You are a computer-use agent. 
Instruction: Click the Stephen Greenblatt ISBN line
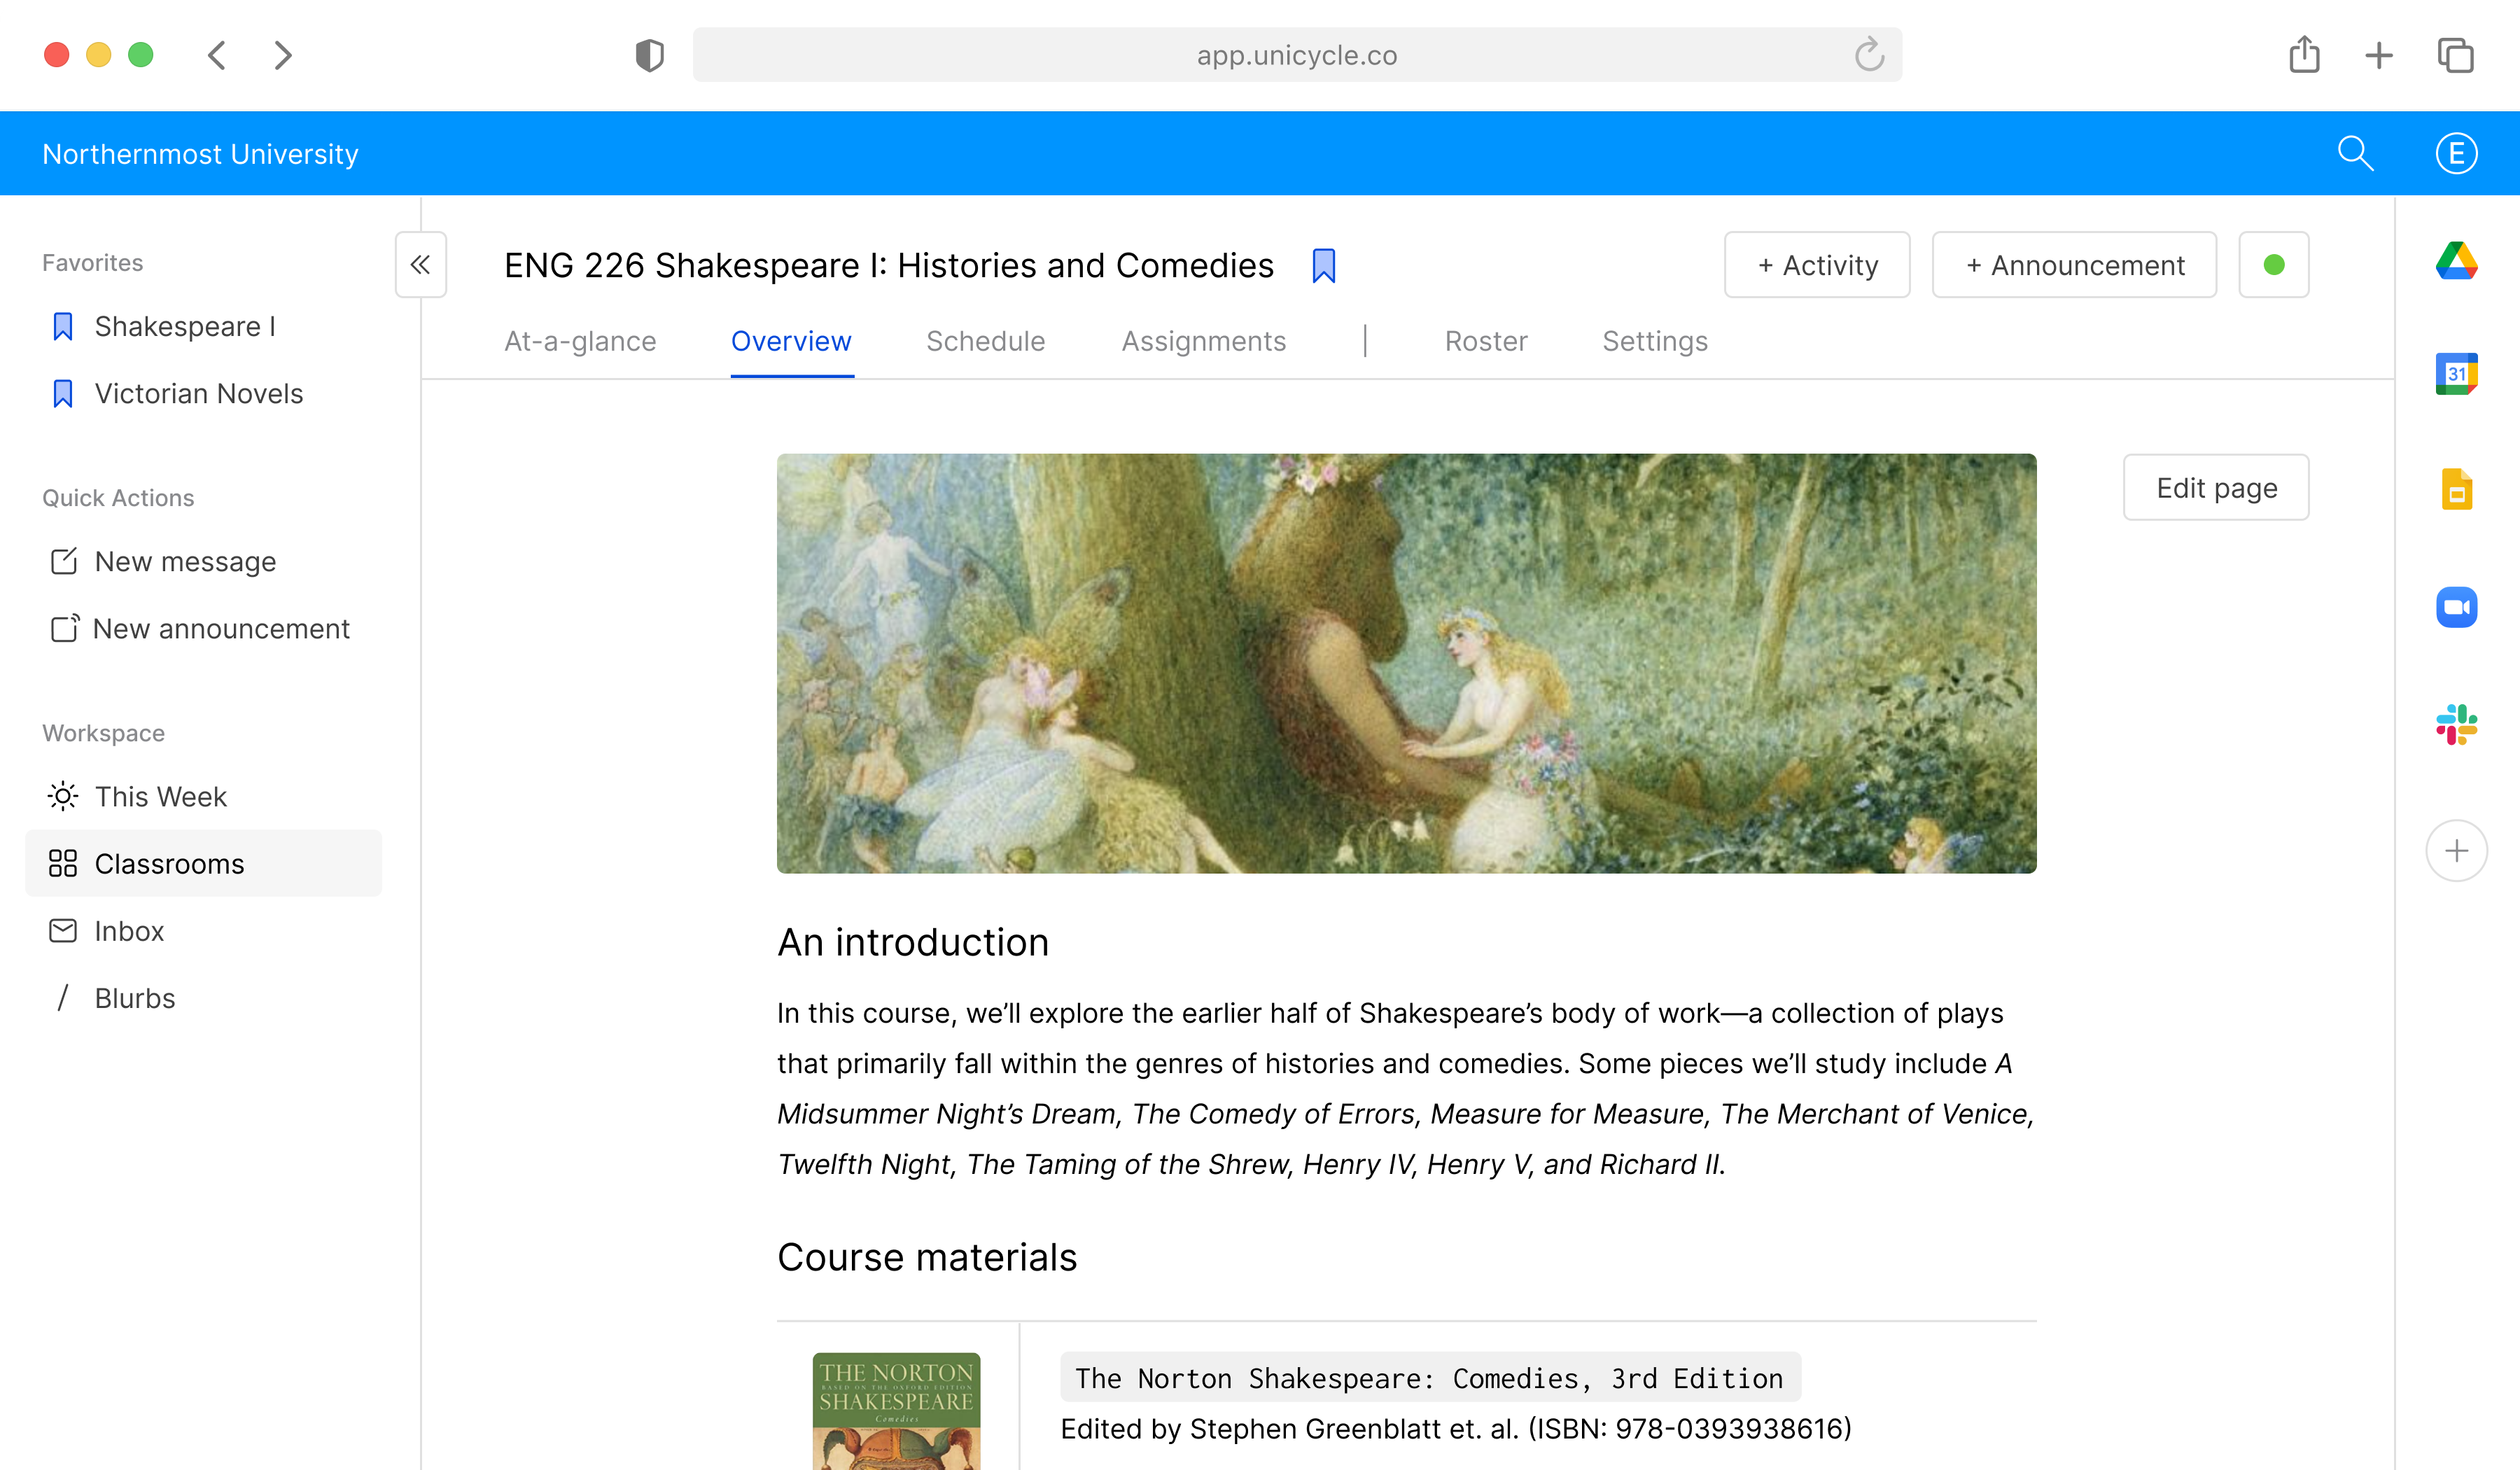[x=1456, y=1429]
